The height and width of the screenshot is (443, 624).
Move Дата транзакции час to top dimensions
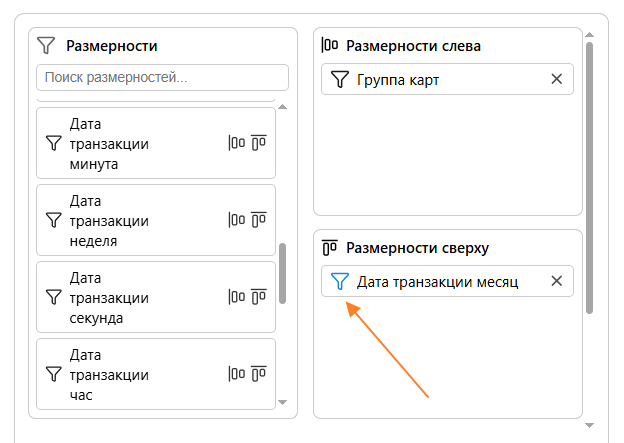coord(259,374)
